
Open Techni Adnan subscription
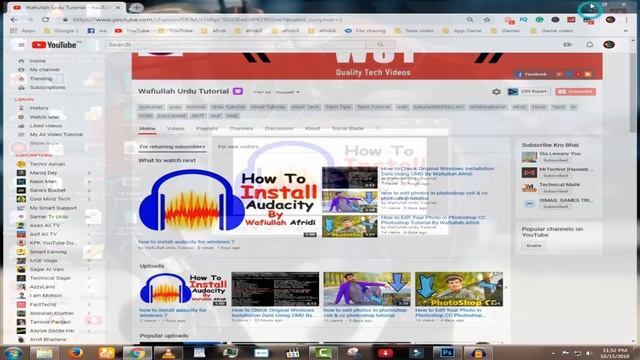(x=47, y=164)
